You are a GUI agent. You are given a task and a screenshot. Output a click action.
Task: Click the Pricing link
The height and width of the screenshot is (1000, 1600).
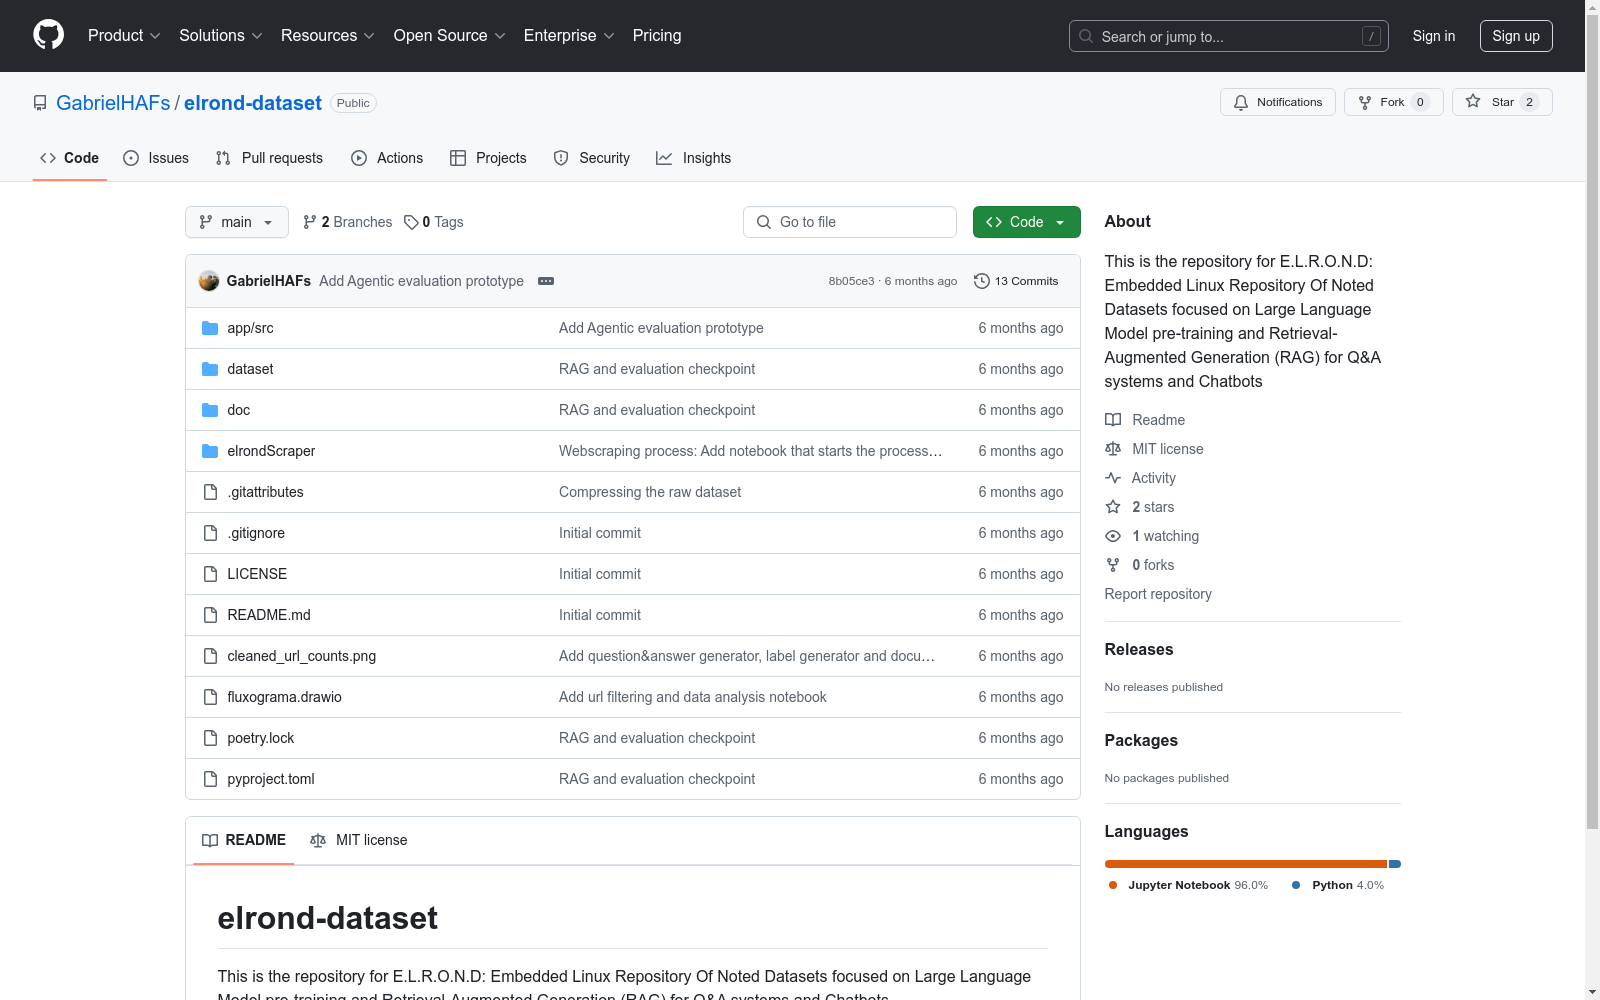point(657,35)
